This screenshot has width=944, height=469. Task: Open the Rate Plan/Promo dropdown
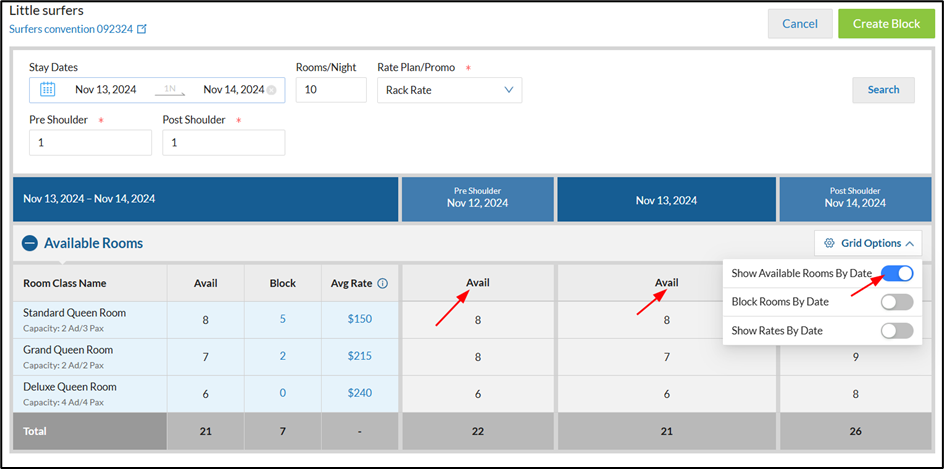[450, 90]
